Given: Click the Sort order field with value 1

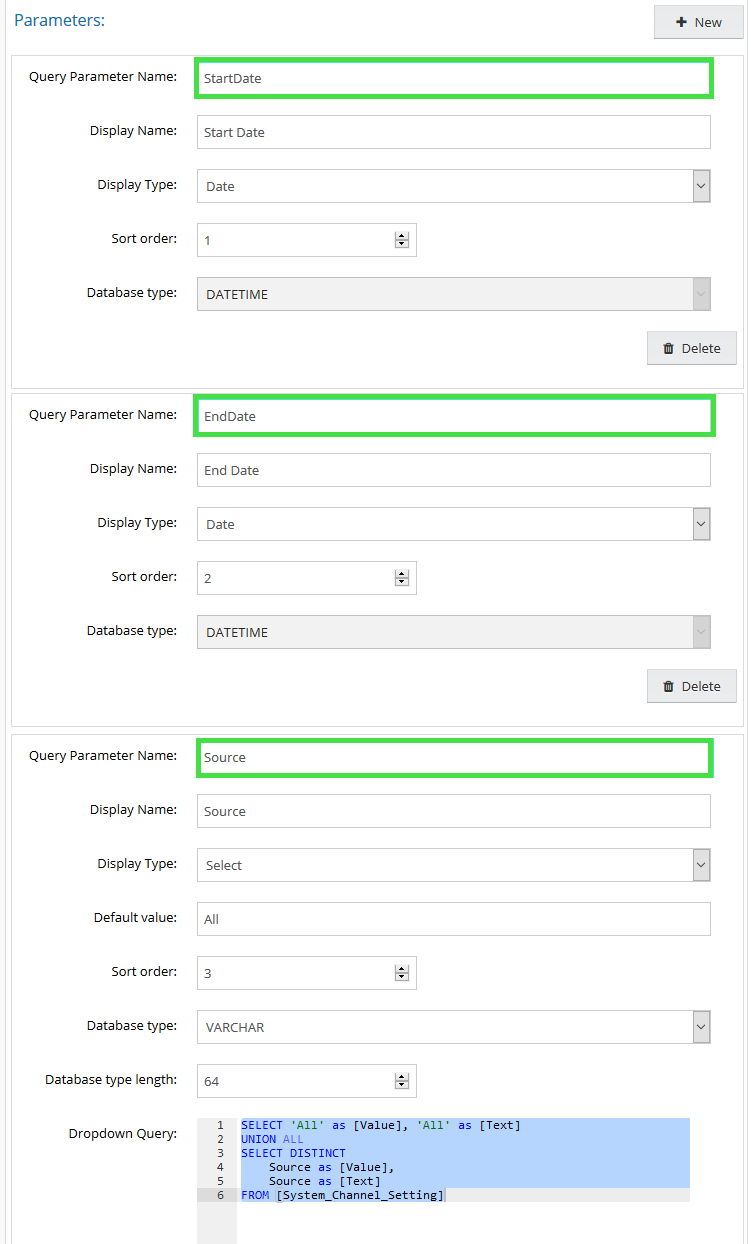Looking at the screenshot, I should [x=297, y=240].
